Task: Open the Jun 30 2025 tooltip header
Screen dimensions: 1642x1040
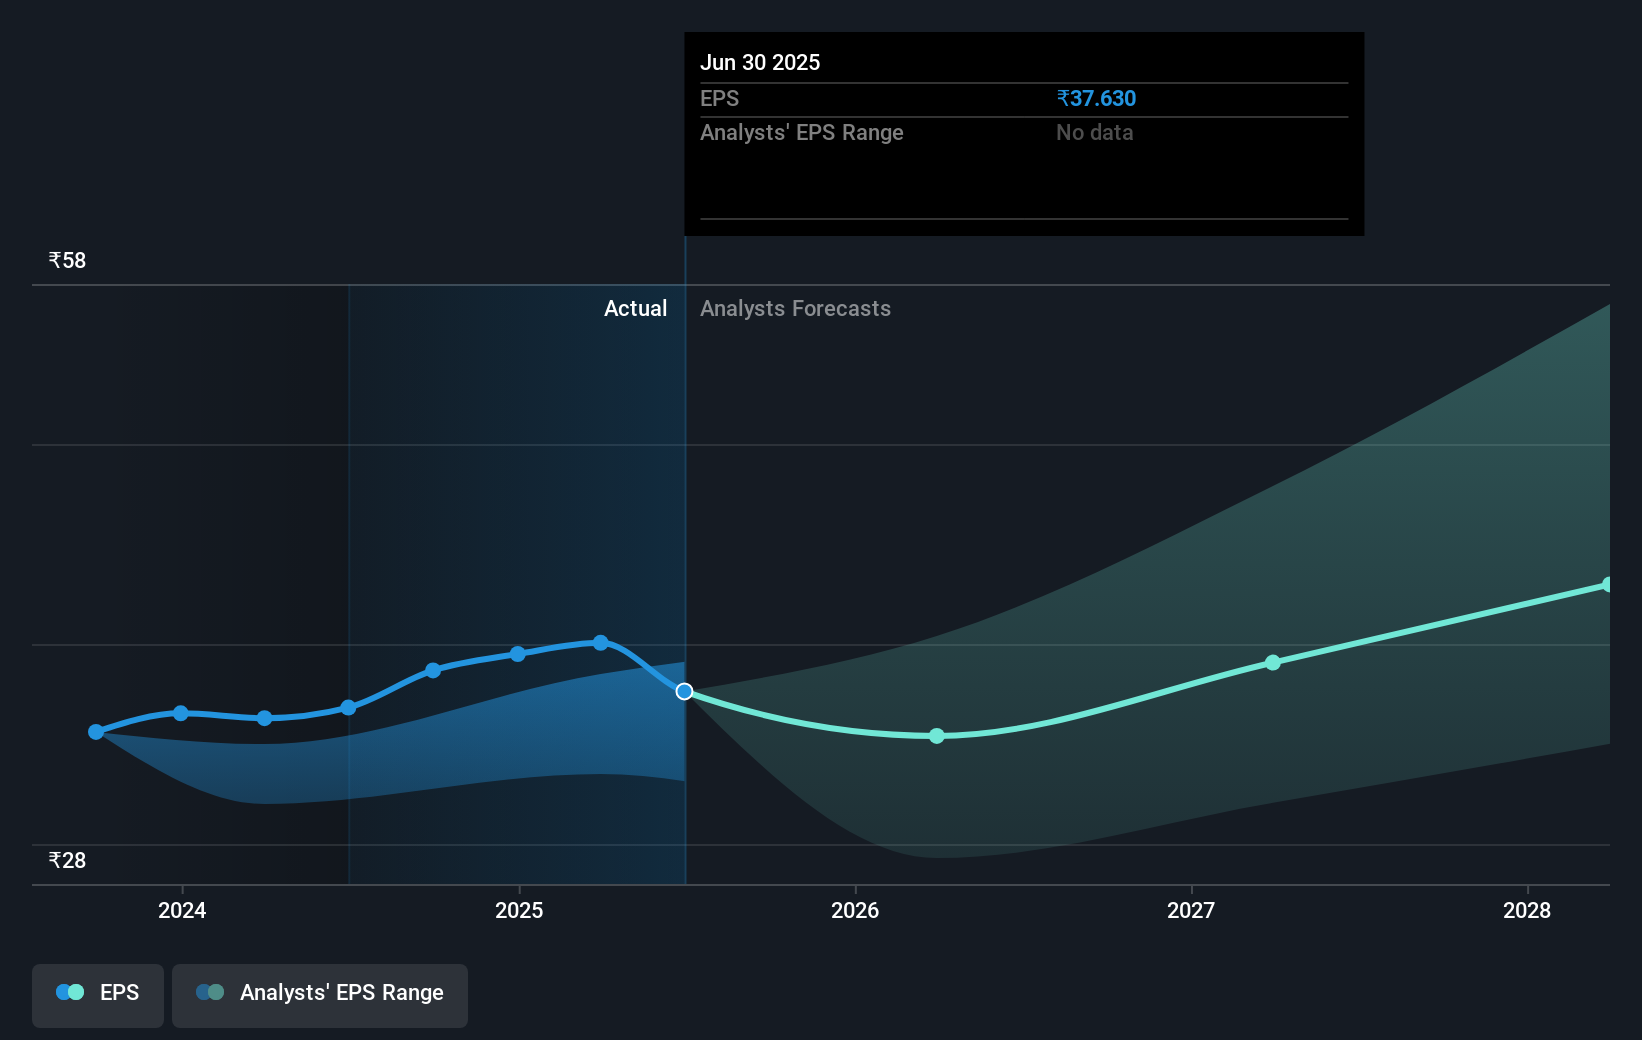Action: tap(760, 62)
